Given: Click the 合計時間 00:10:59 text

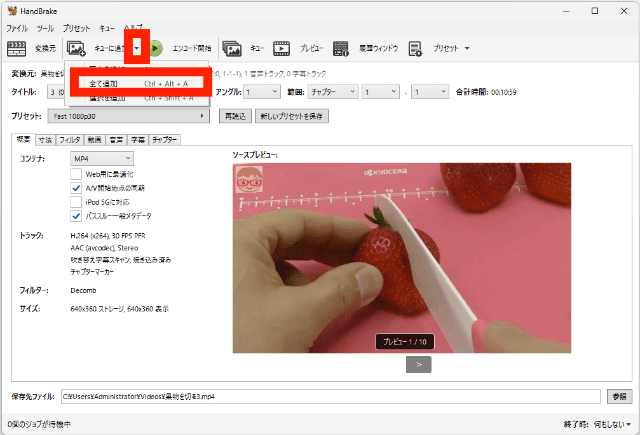Looking at the screenshot, I should (x=486, y=92).
